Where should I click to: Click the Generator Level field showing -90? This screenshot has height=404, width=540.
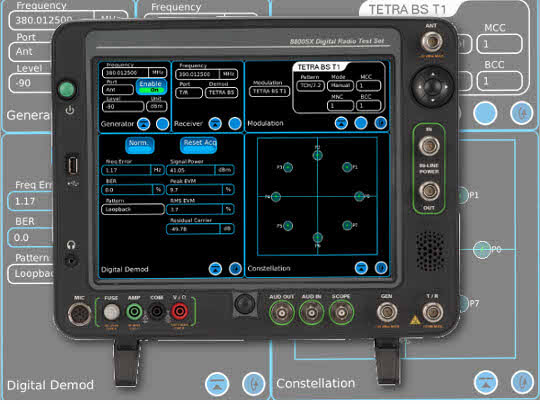click(x=123, y=107)
